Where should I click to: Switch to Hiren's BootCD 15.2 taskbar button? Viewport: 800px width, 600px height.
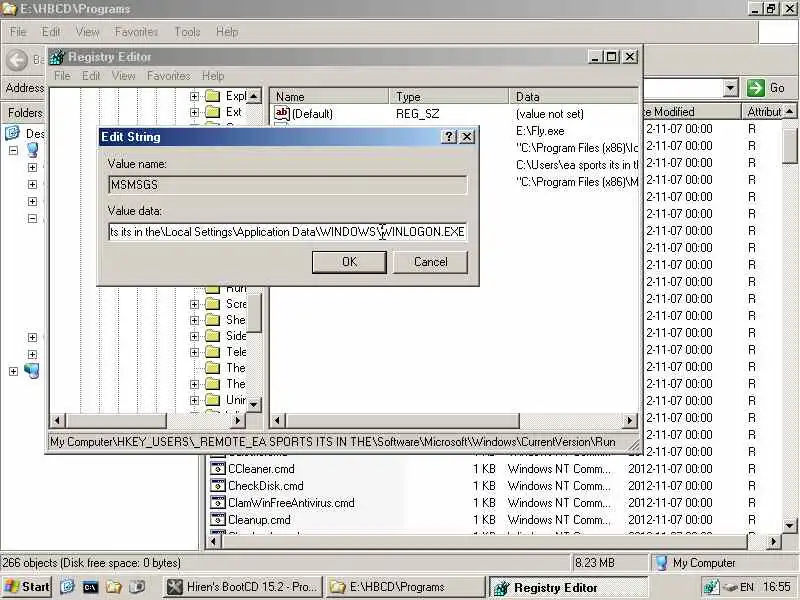point(244,587)
